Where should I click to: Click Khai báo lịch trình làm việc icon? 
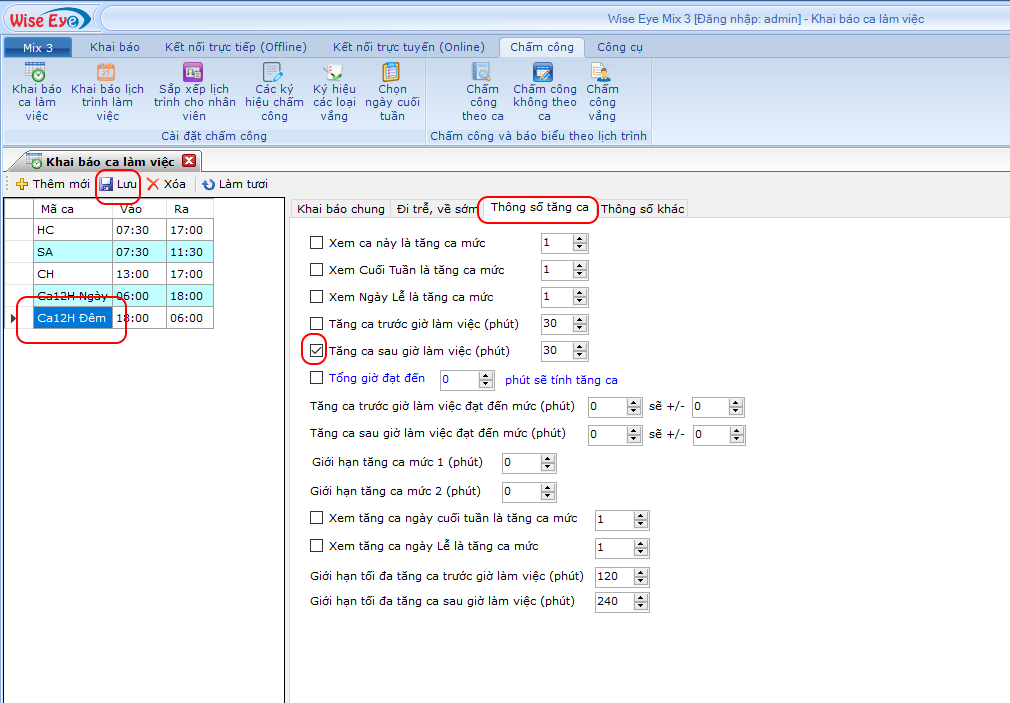pos(107,72)
